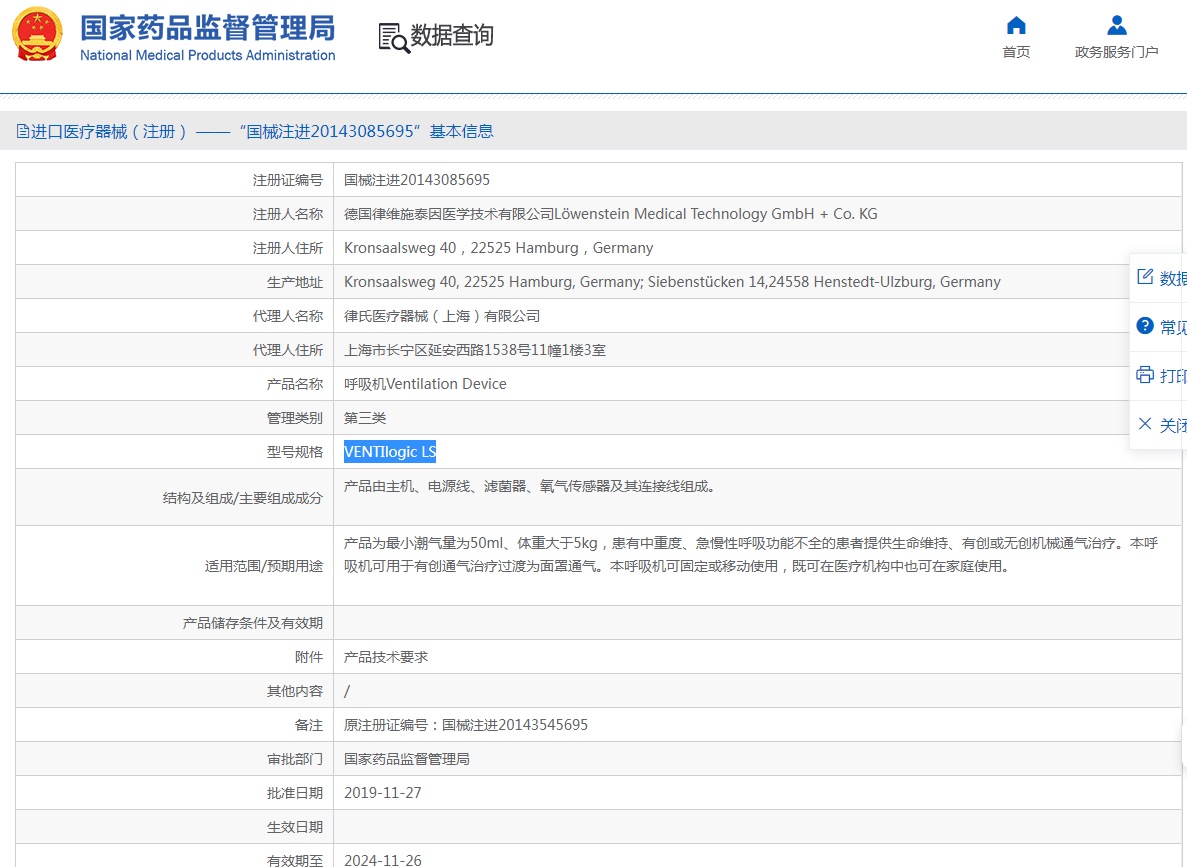1187x867 pixels.
Task: Click the 型号规格 row label
Action: pyautogui.click(x=294, y=452)
